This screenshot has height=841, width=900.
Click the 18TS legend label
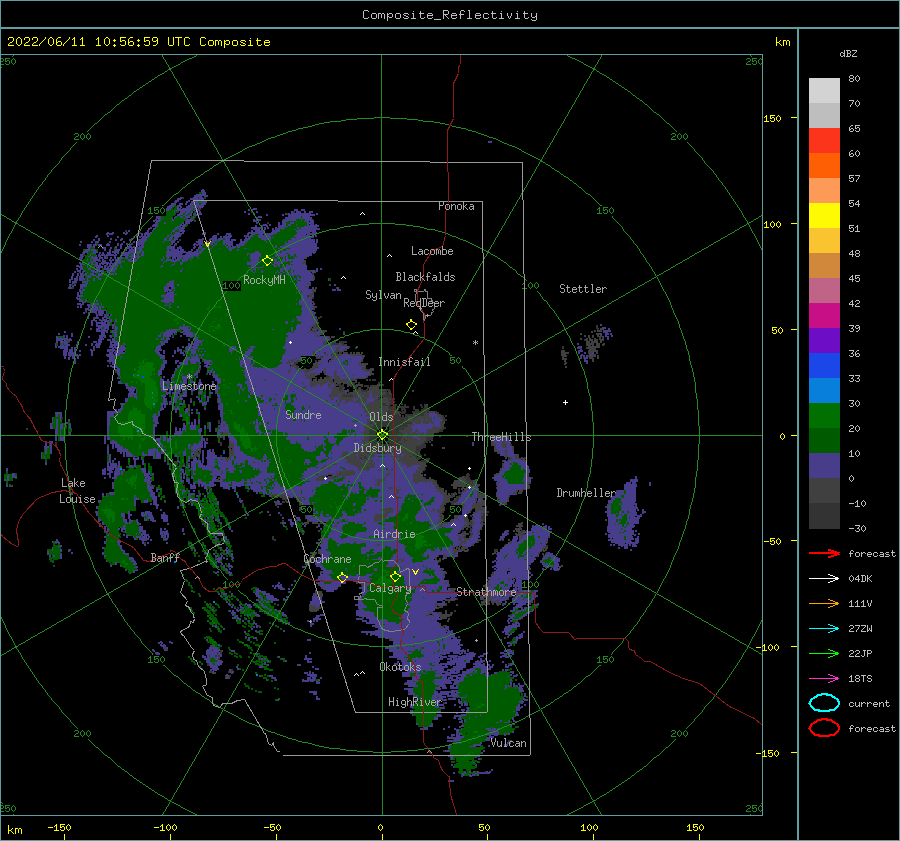[860, 679]
